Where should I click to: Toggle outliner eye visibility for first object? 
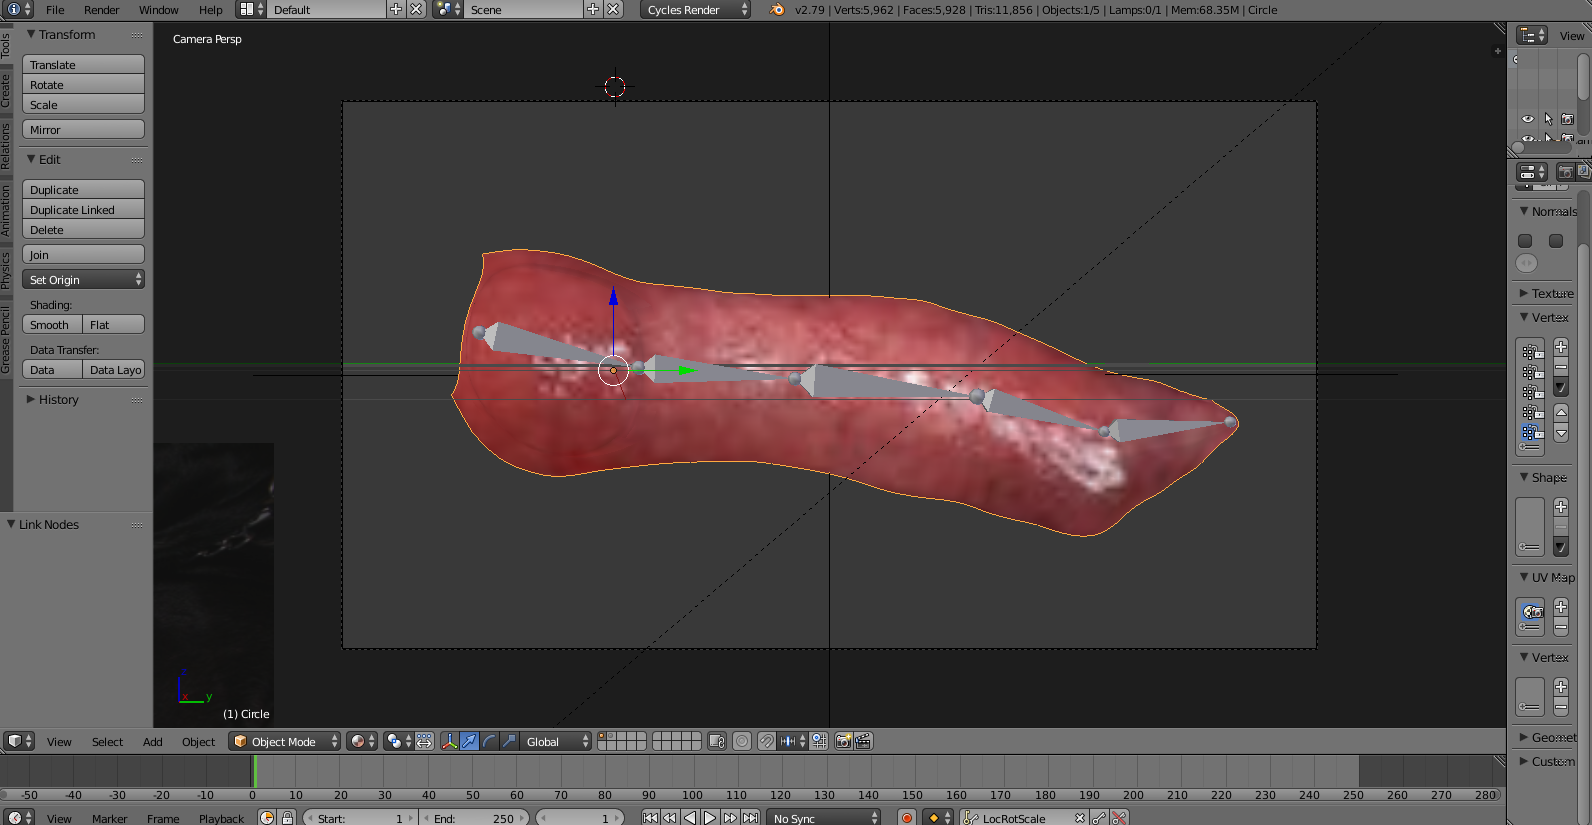[x=1527, y=119]
